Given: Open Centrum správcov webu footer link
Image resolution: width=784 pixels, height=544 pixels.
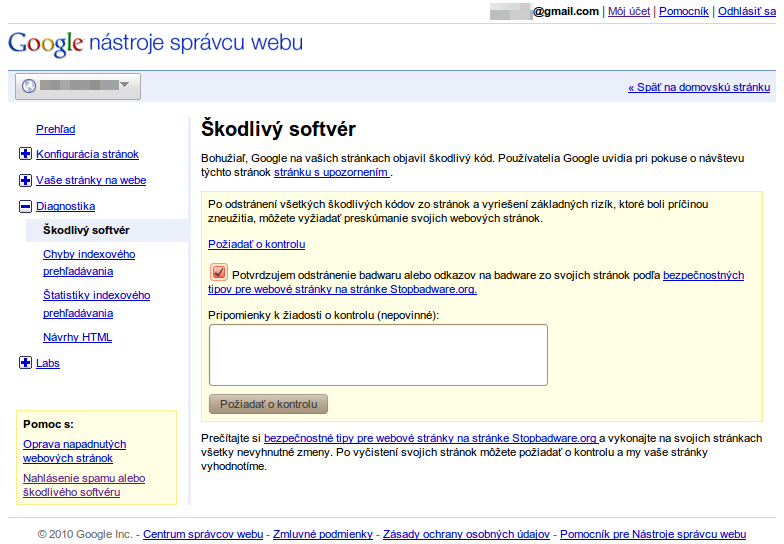Looking at the screenshot, I should [203, 534].
